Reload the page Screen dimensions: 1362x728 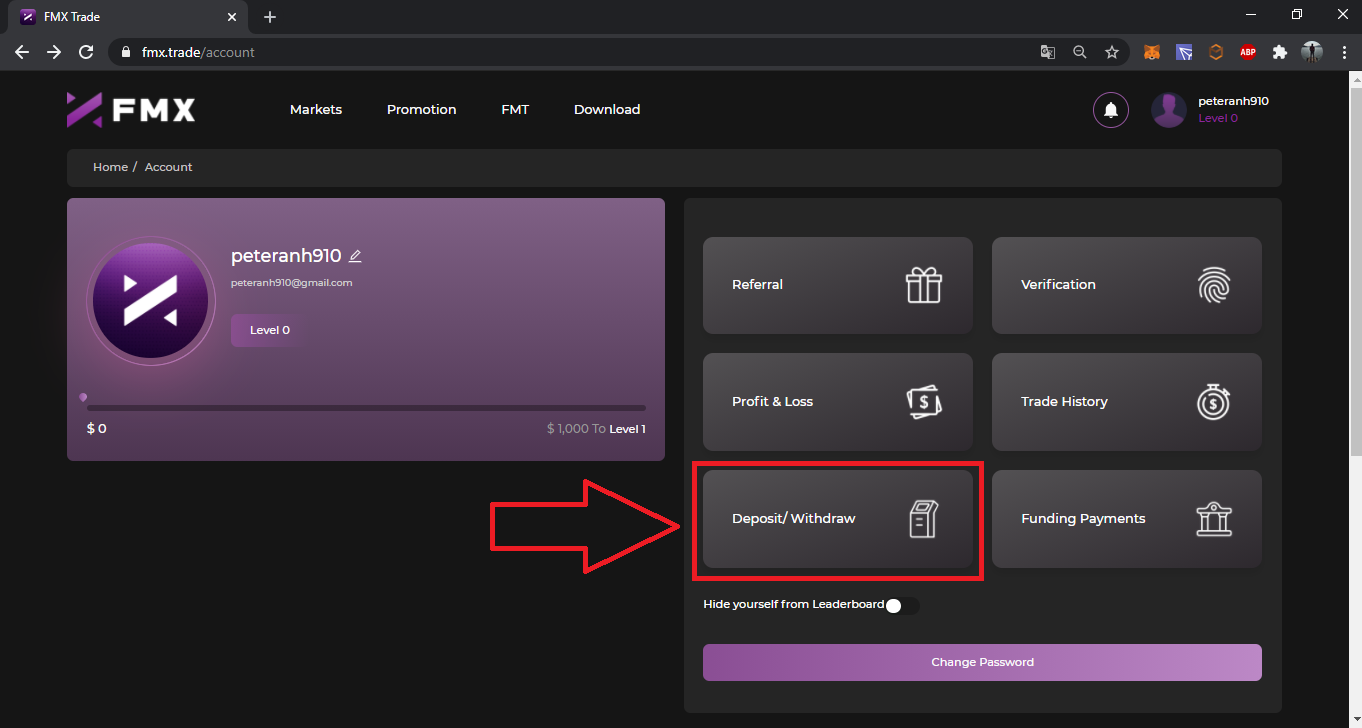(x=86, y=52)
